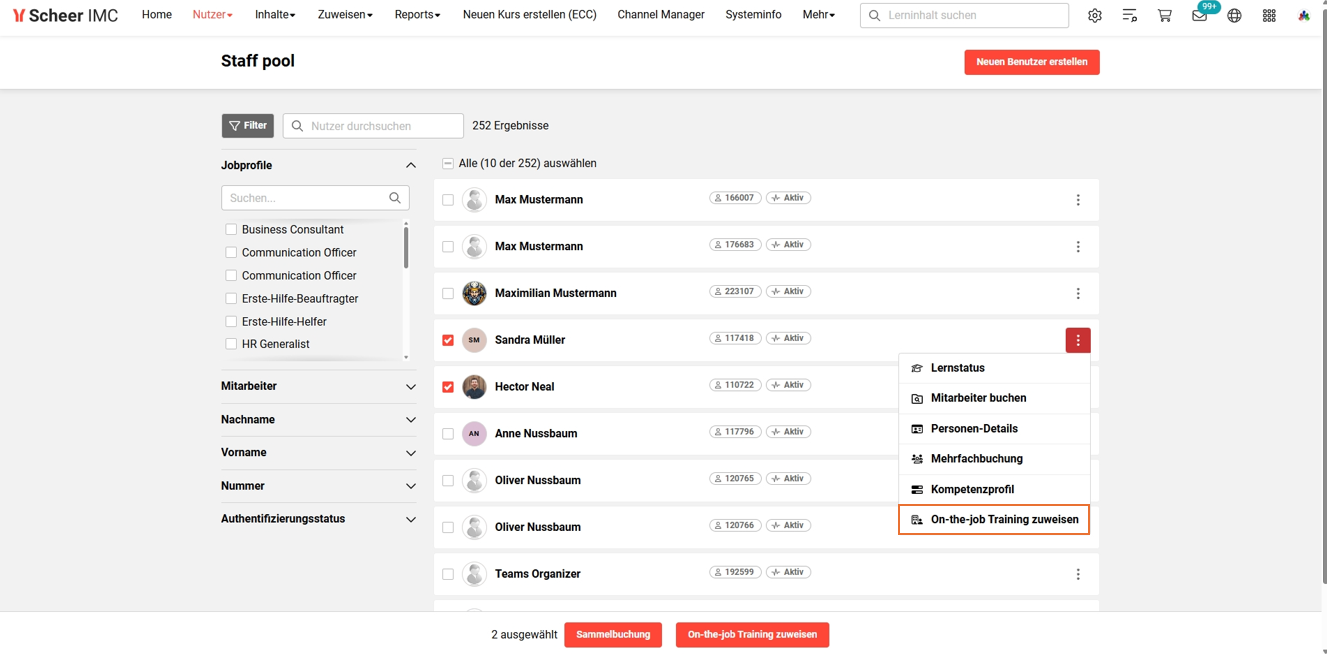Screen dimensions: 1327x654
Task: Click magnifier icon in Jobprofile search box
Action: 395,198
